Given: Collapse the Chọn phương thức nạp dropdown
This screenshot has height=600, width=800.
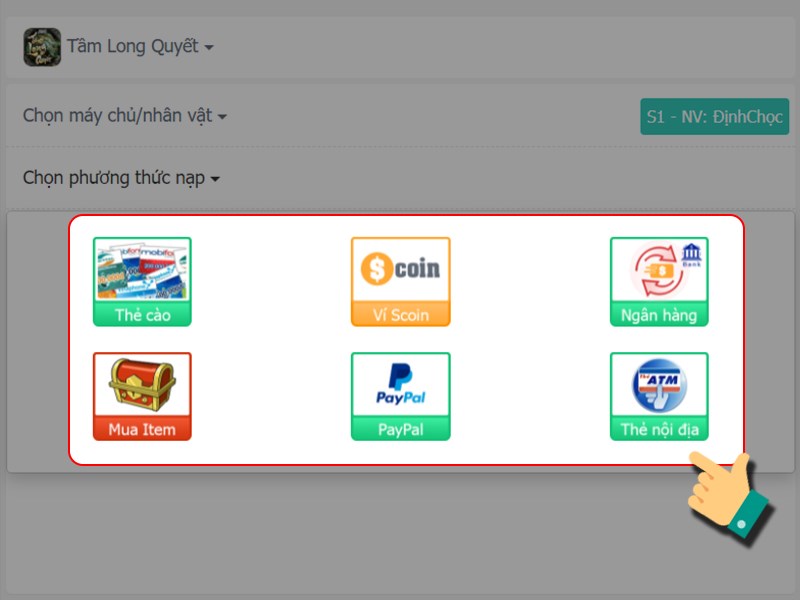Looking at the screenshot, I should [x=121, y=178].
